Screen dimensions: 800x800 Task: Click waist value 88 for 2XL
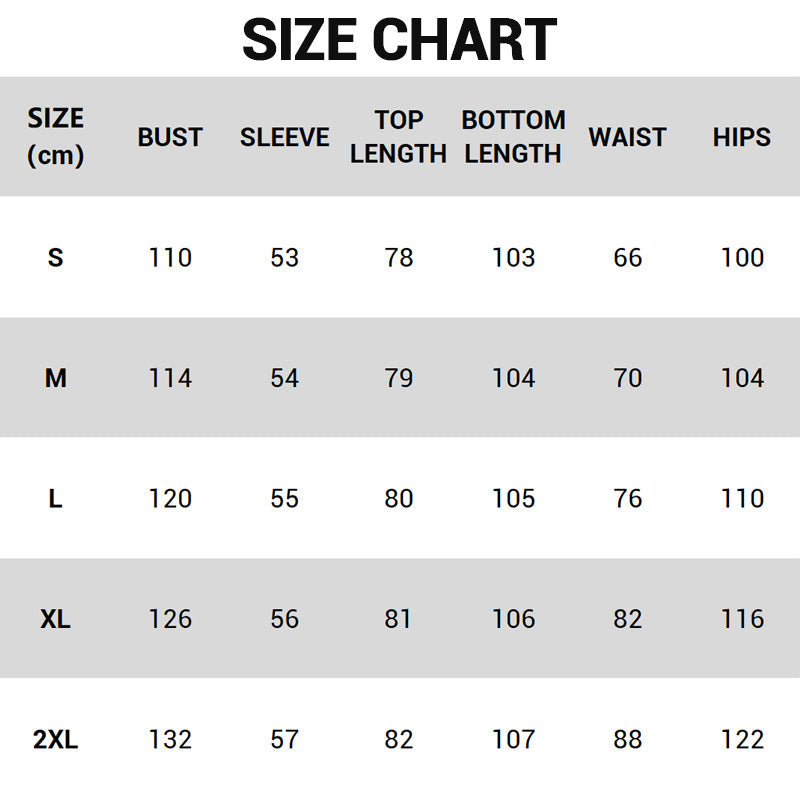(627, 740)
